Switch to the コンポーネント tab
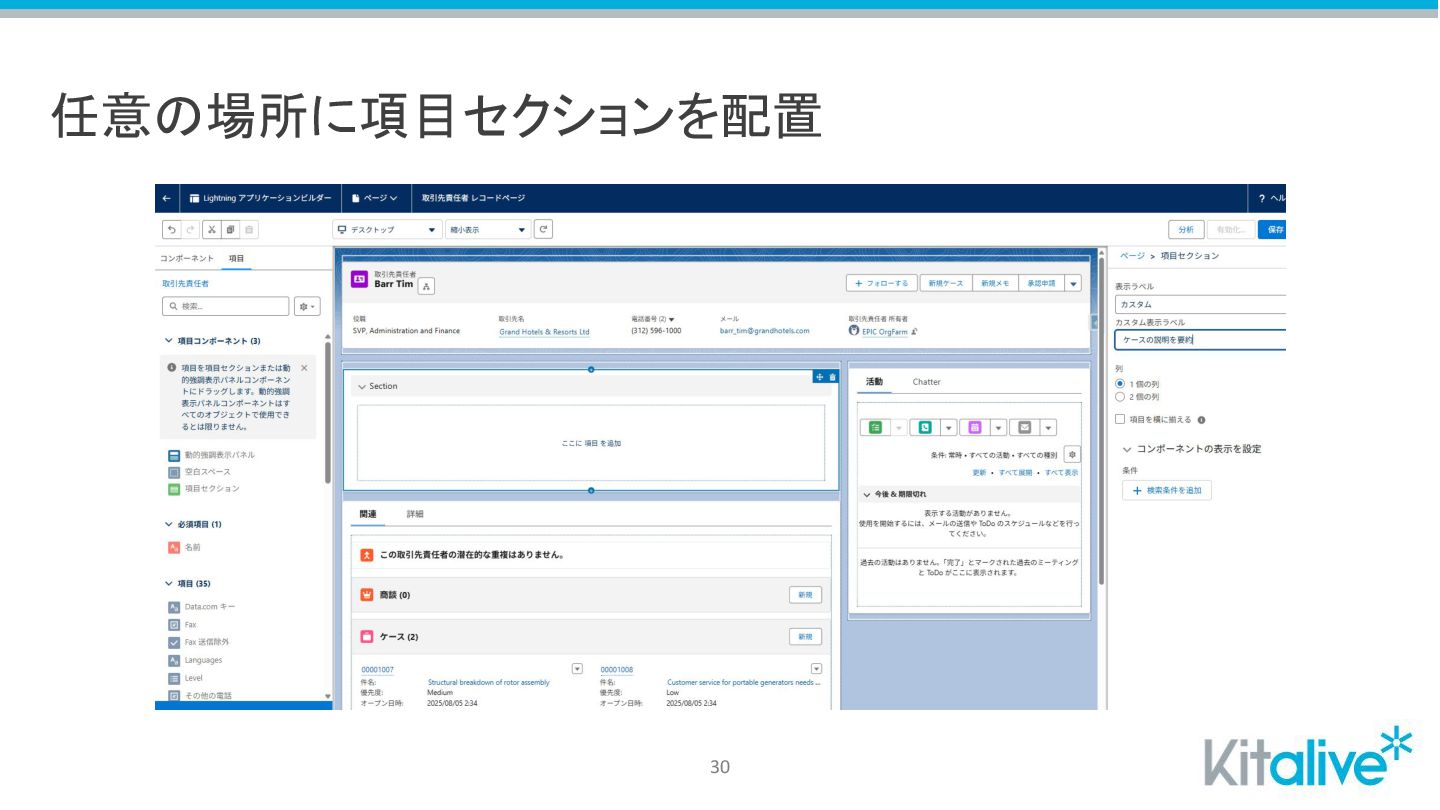1440x810 pixels. [187, 258]
